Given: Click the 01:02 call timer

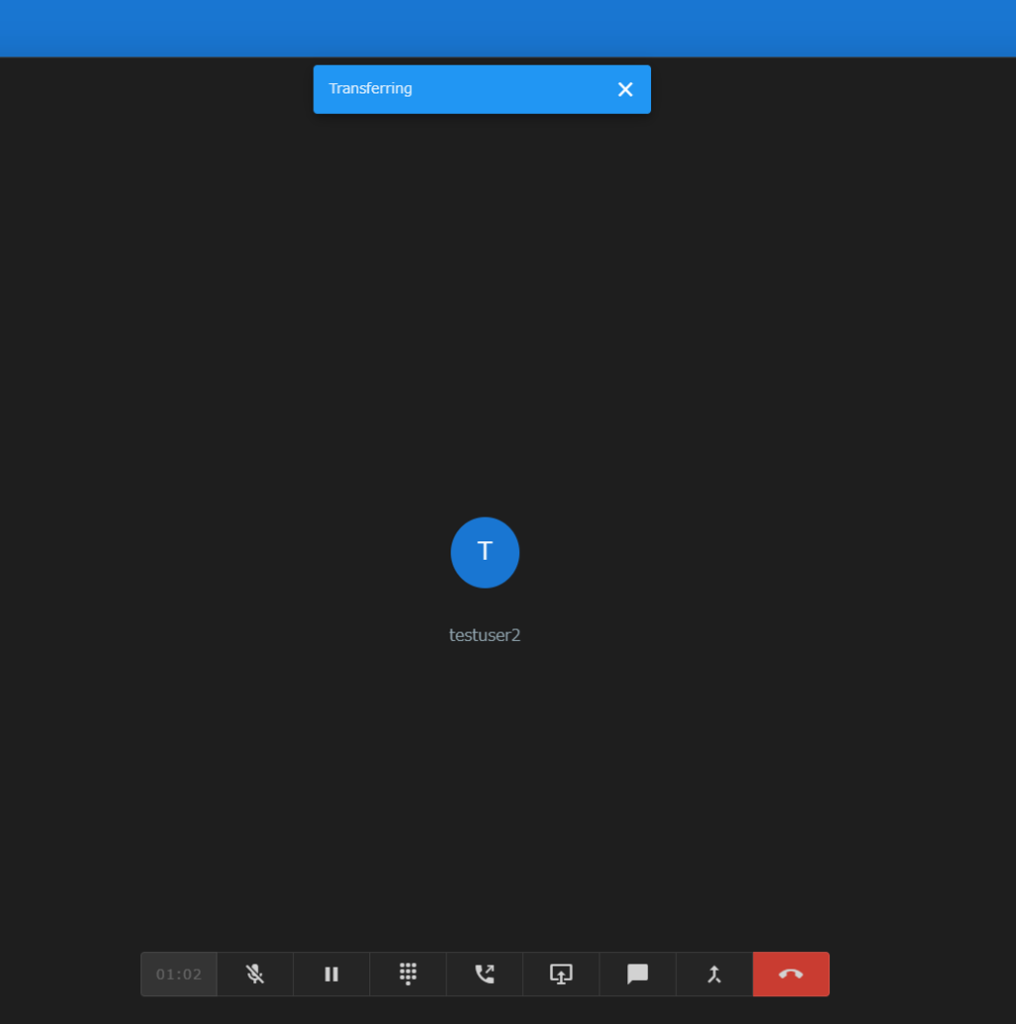Looking at the screenshot, I should pos(179,974).
